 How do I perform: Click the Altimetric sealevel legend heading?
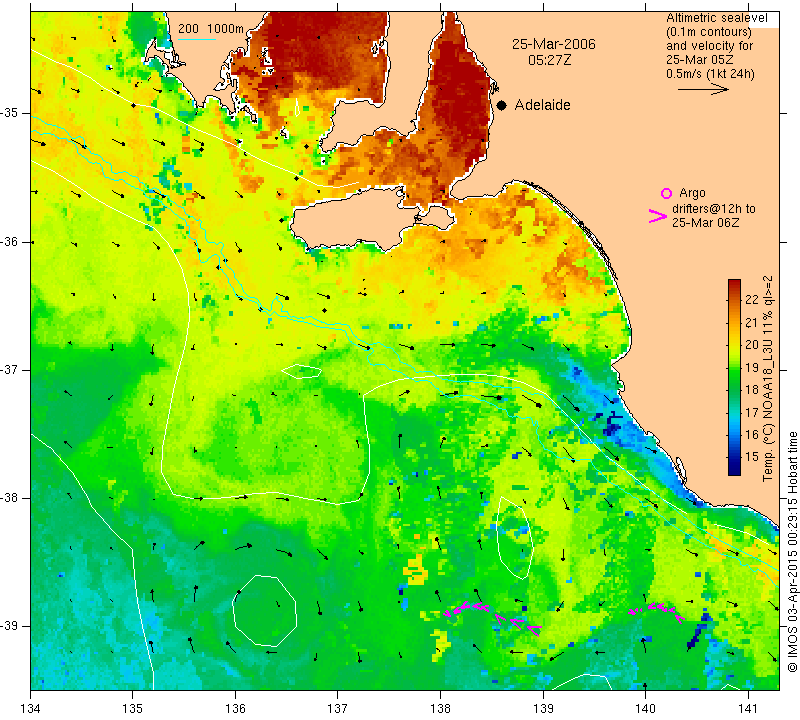[x=716, y=18]
